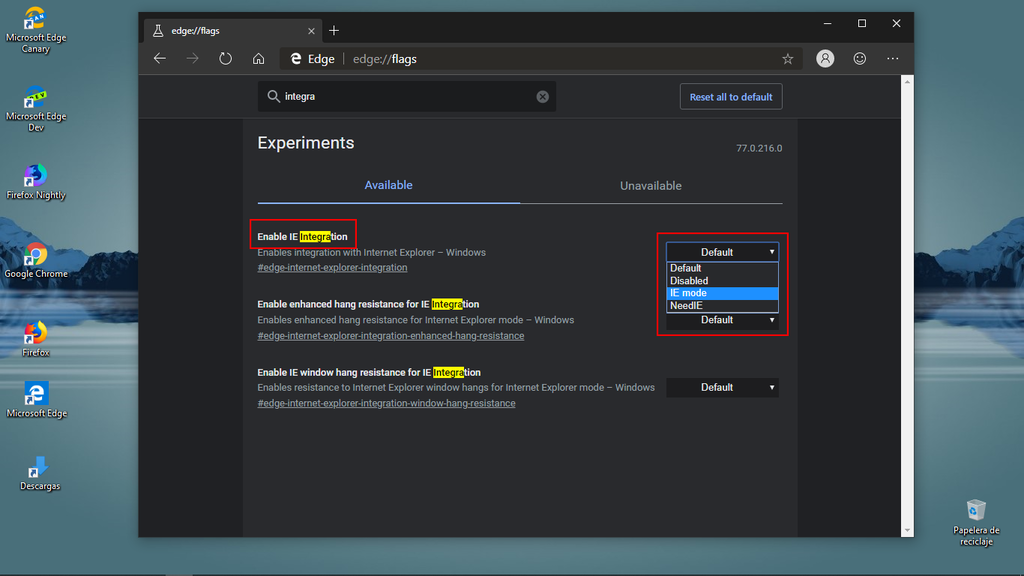Click the search magnifier icon

[x=273, y=97]
